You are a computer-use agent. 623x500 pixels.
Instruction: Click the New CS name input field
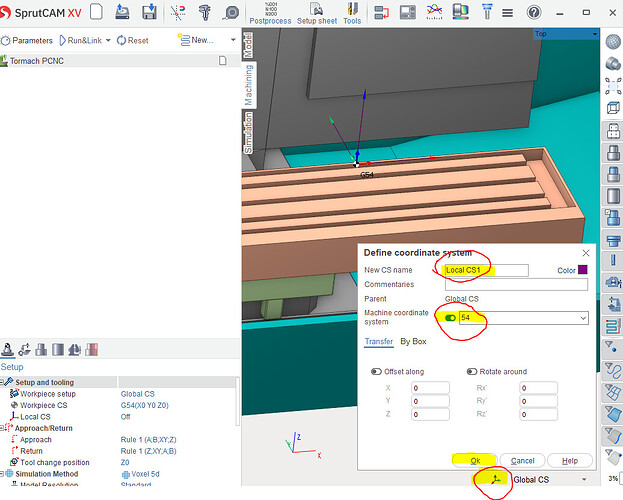tap(486, 270)
